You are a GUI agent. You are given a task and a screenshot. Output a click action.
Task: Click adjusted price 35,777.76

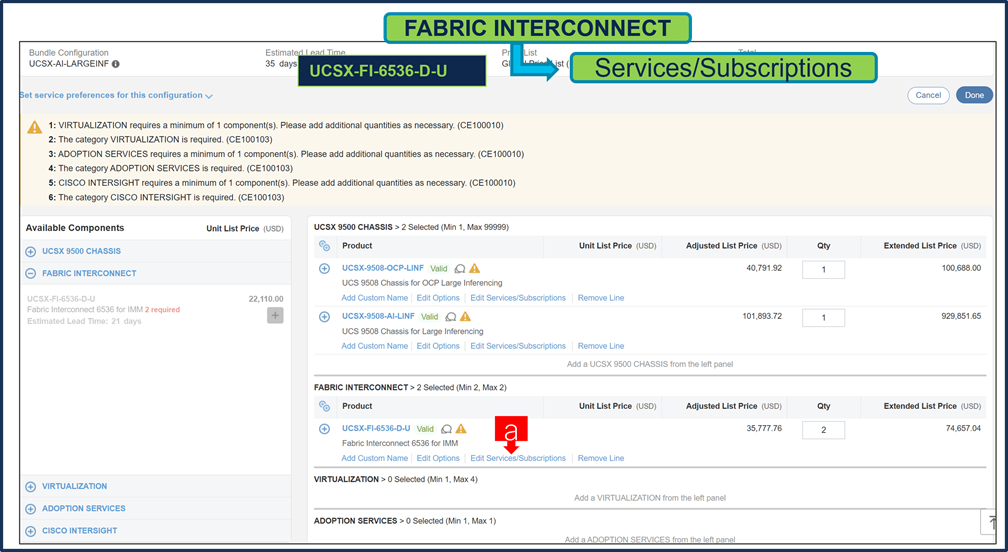(764, 428)
